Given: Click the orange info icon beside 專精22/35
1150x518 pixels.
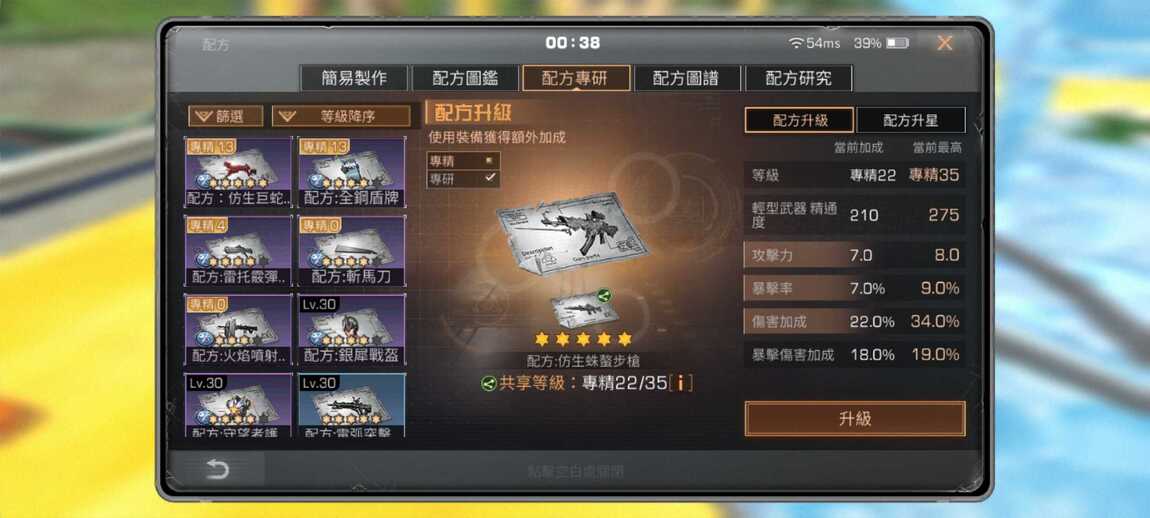Looking at the screenshot, I should point(682,382).
